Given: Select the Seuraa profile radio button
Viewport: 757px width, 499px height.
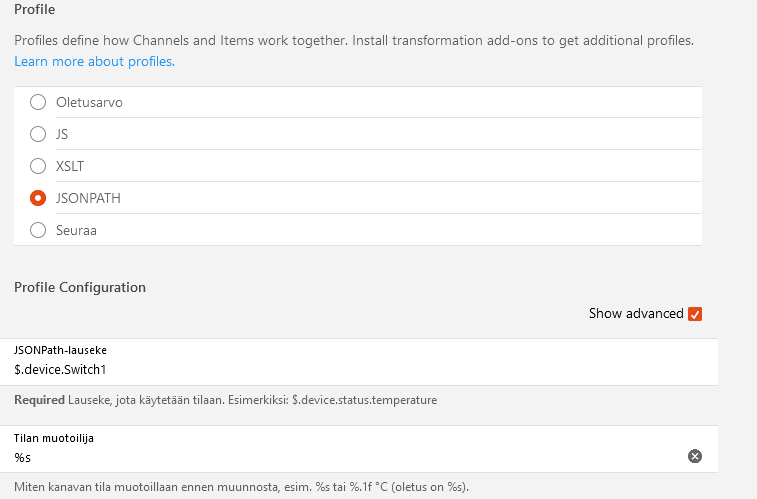Looking at the screenshot, I should 38,230.
